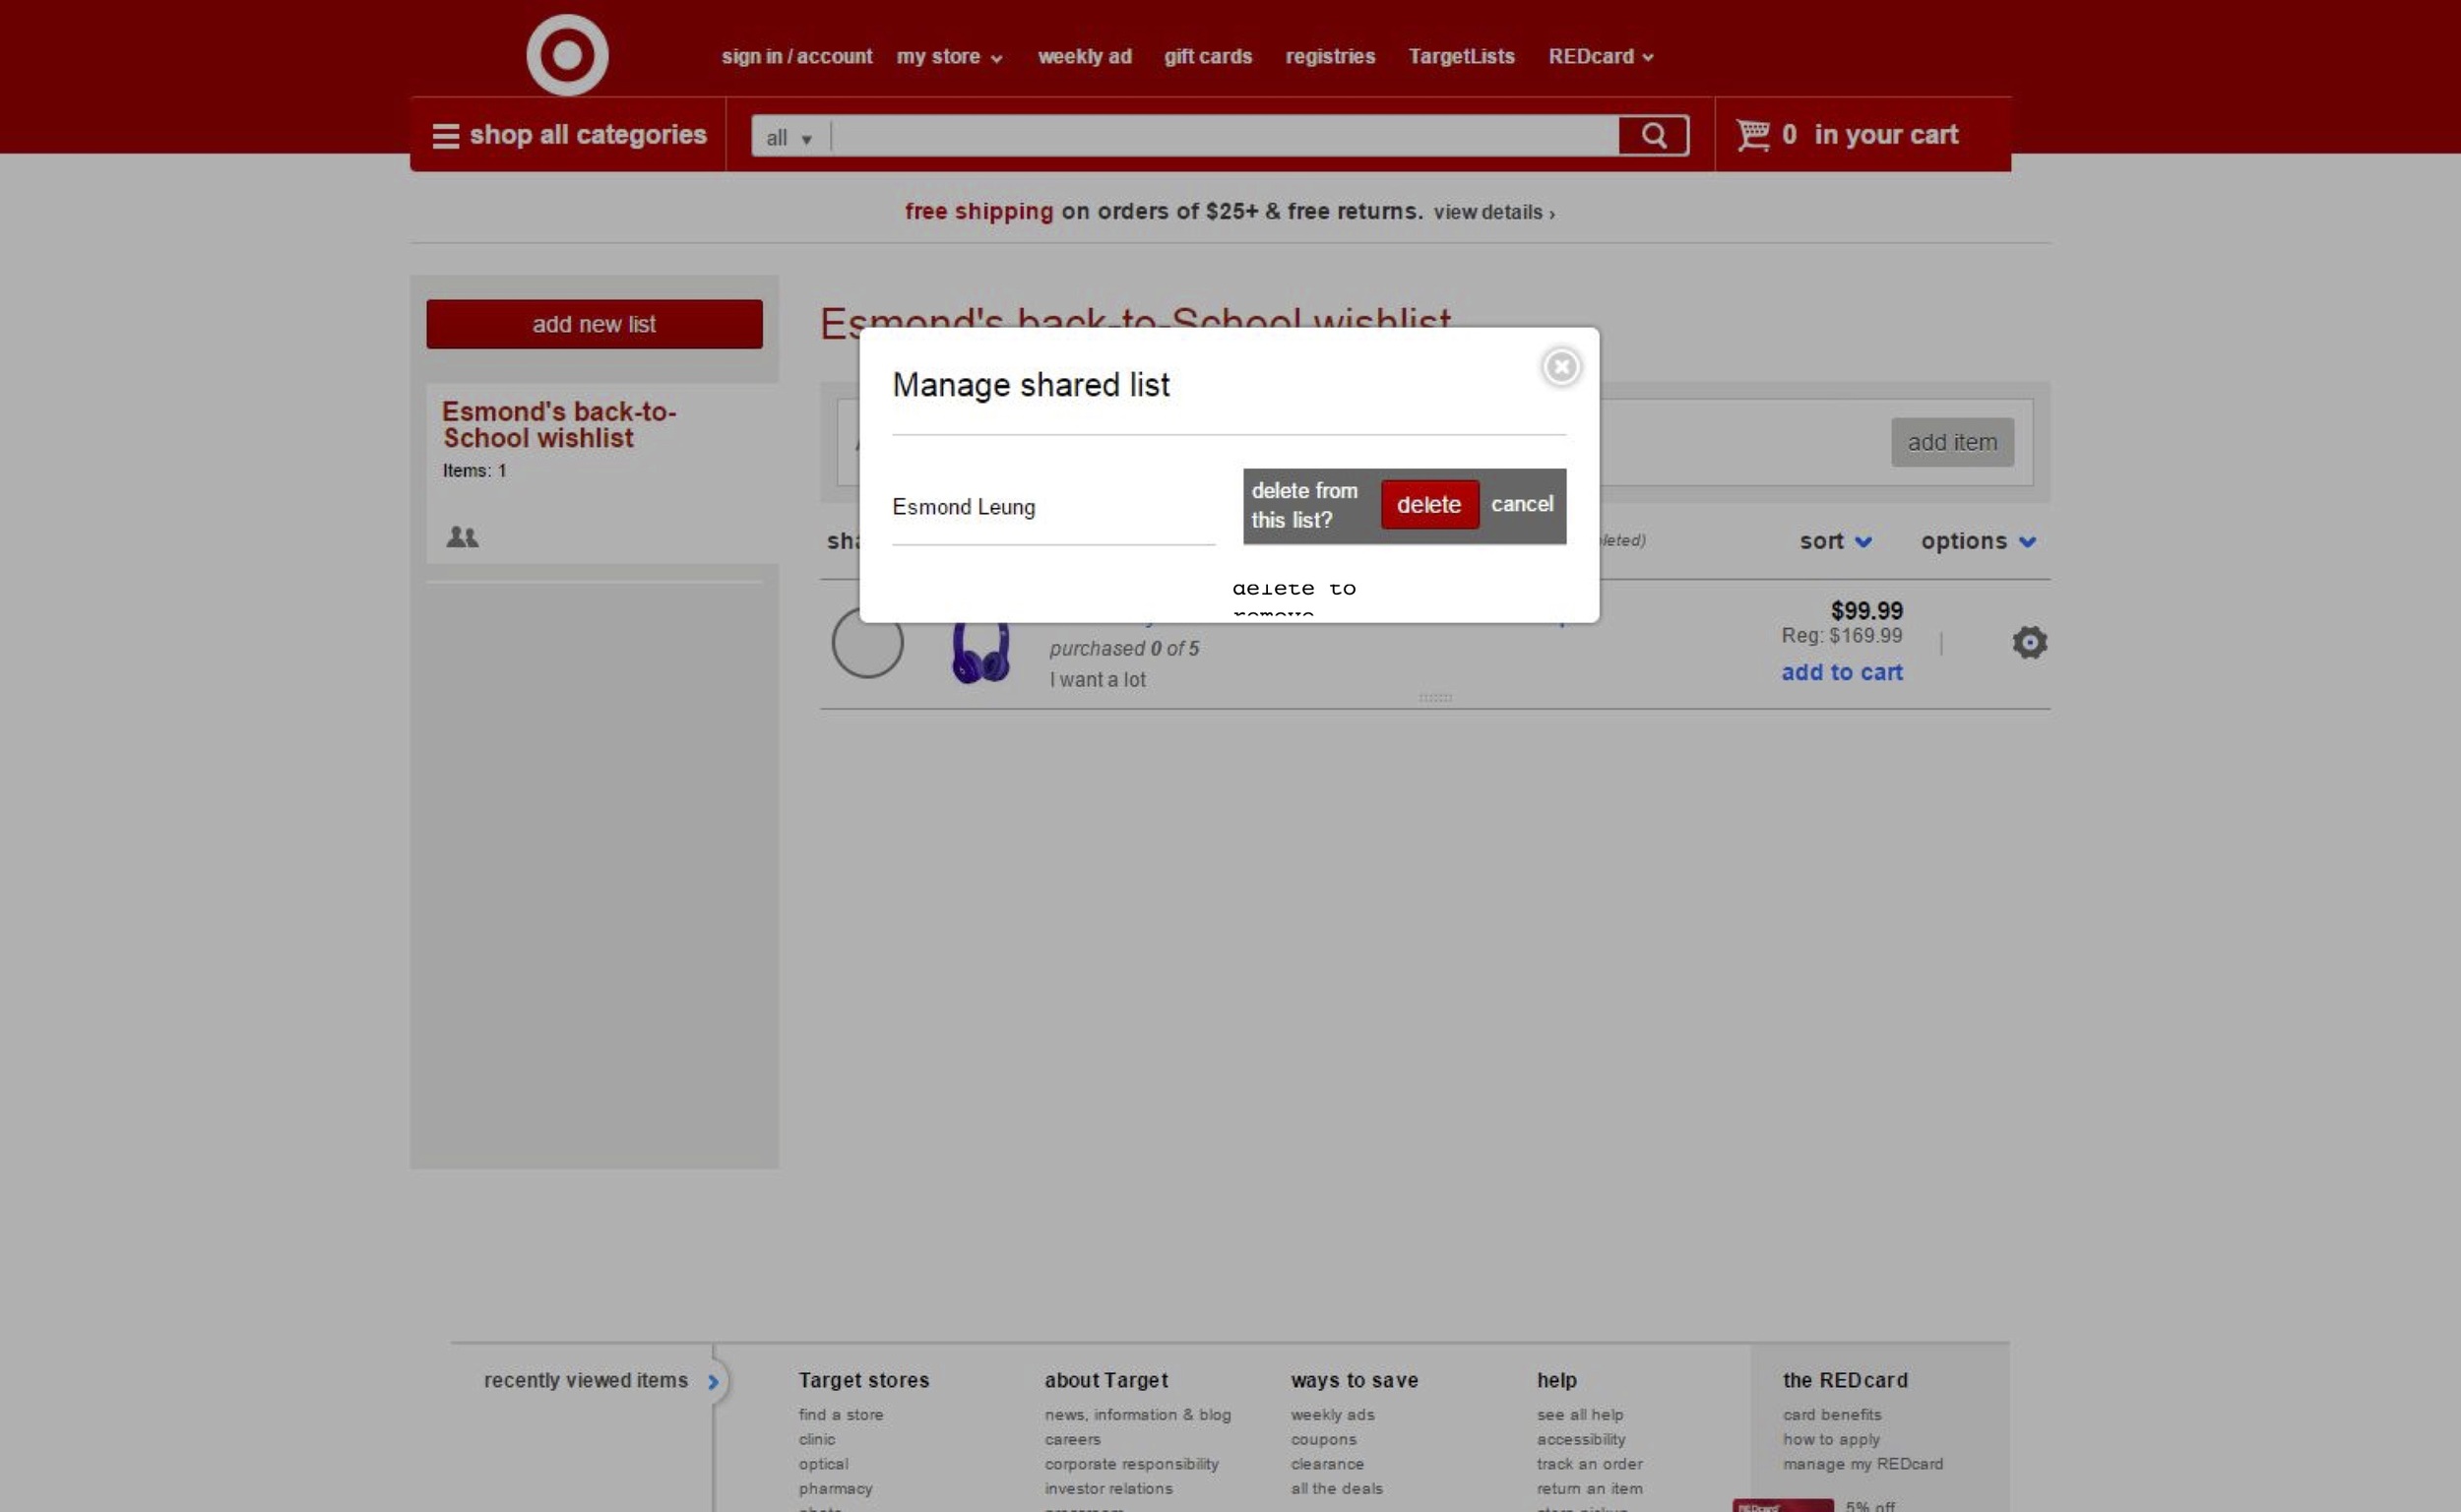2461x1512 pixels.
Task: Click manage my REDcard link
Action: click(x=1862, y=1464)
